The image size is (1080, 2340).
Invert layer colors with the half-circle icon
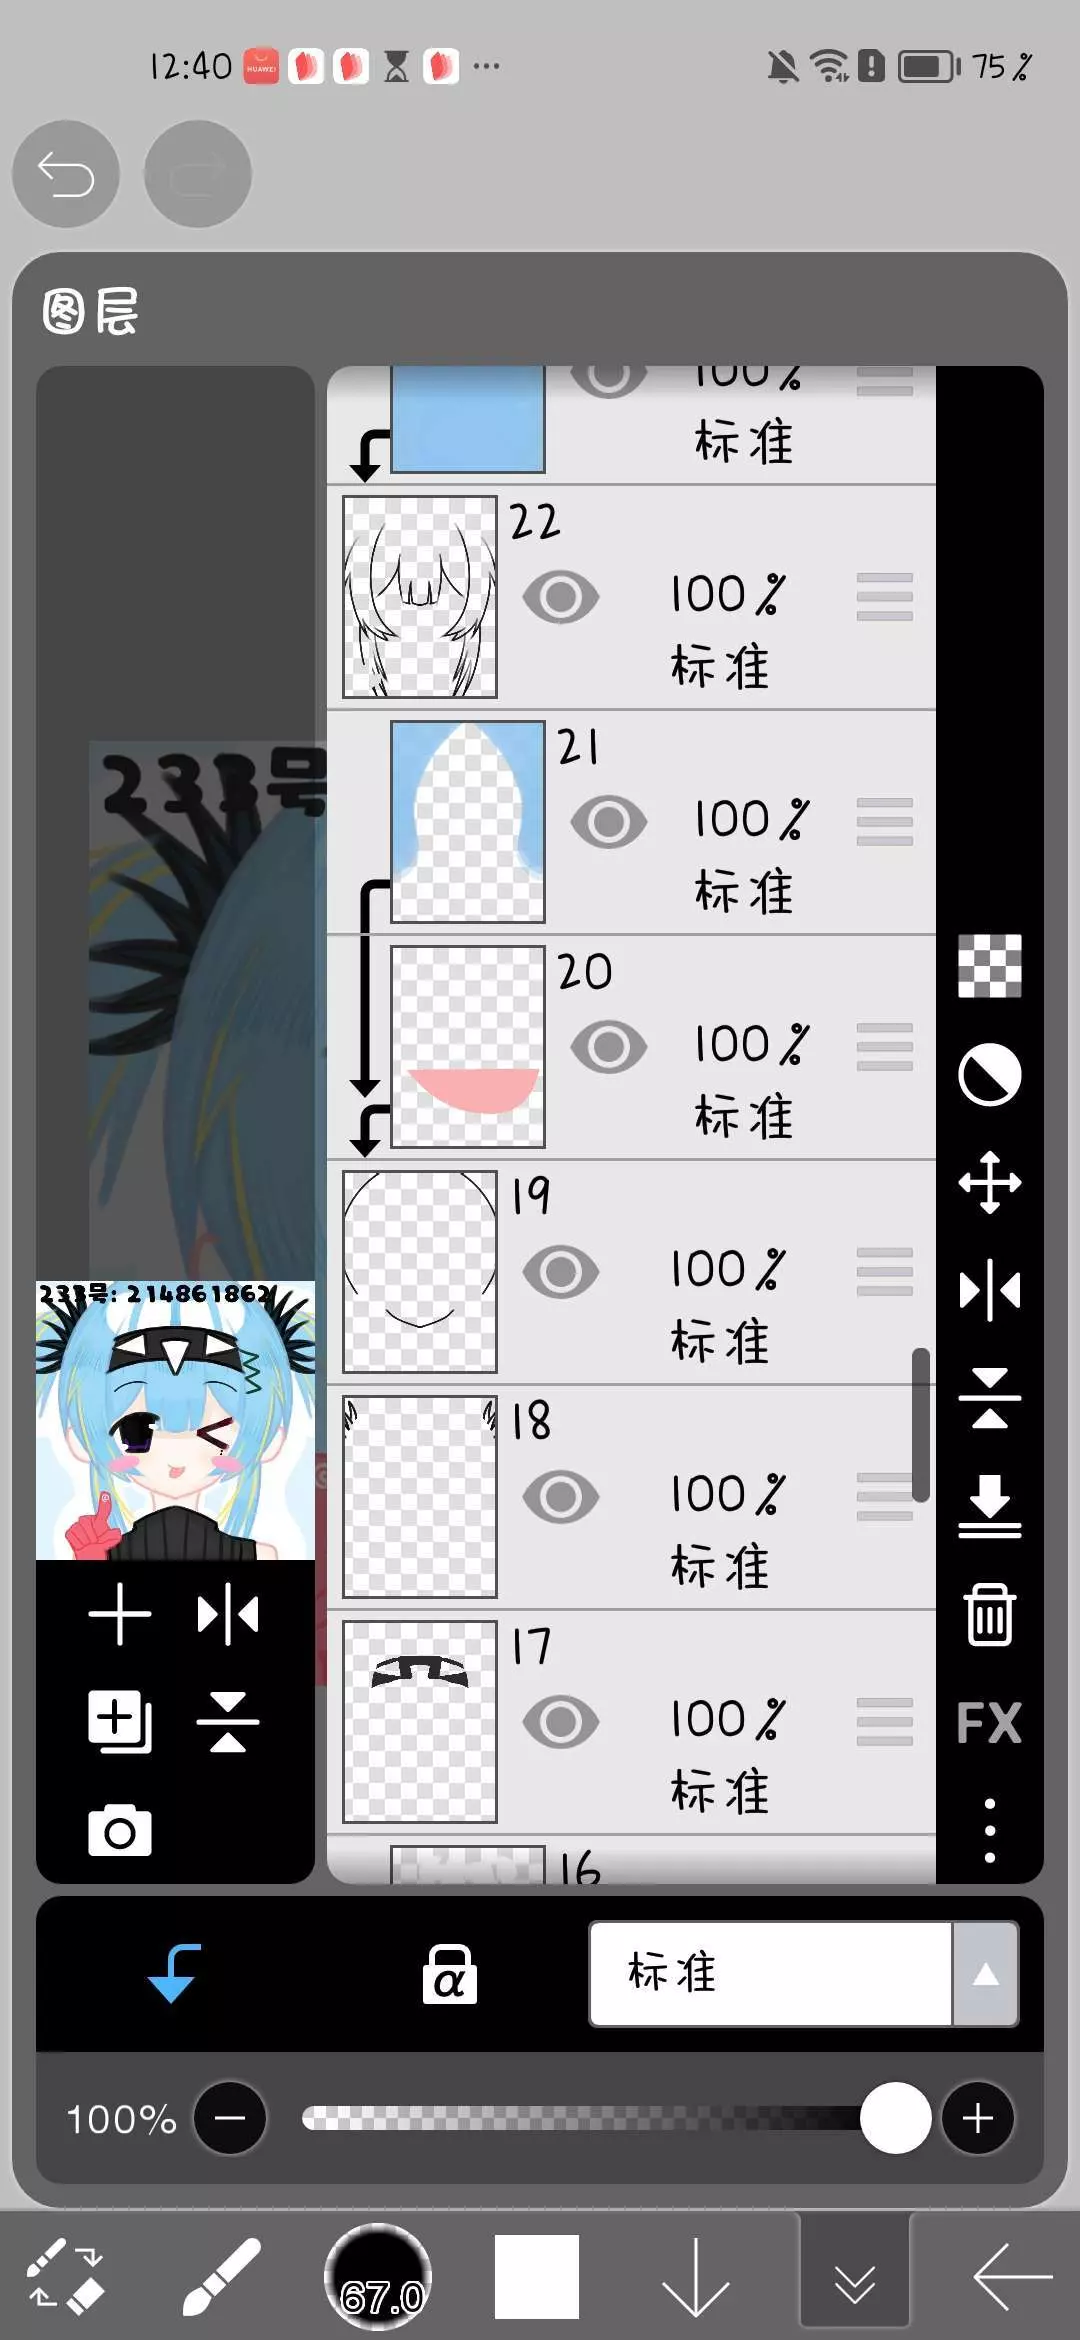[x=989, y=1075]
